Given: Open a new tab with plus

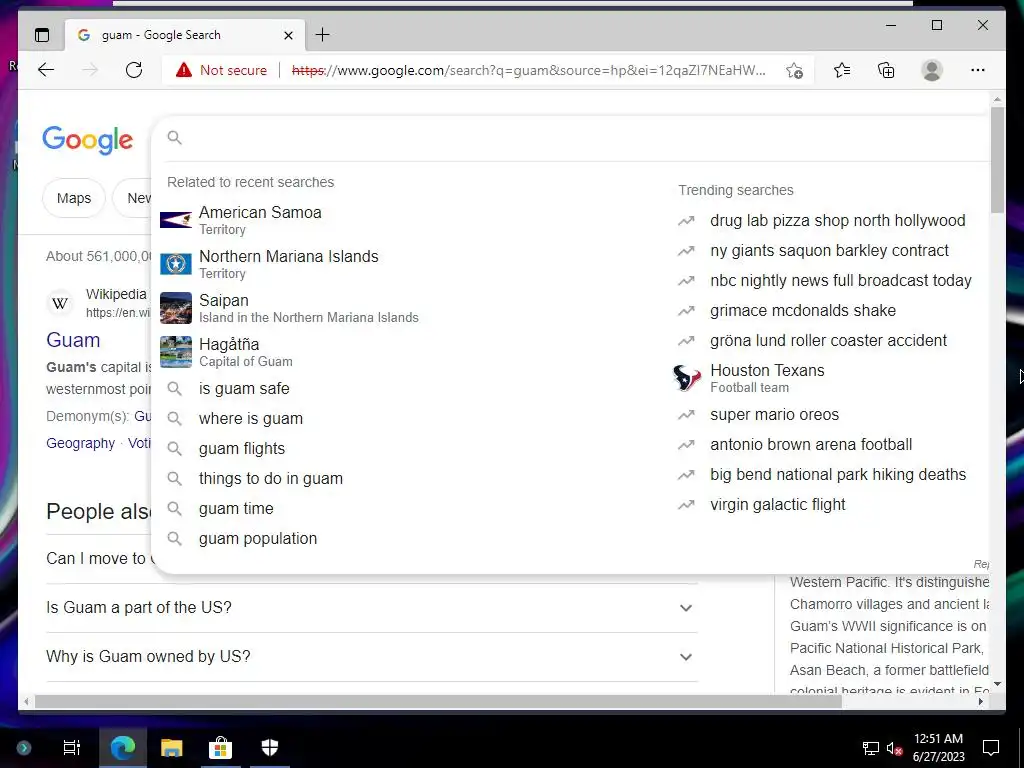Looking at the screenshot, I should pyautogui.click(x=323, y=35).
